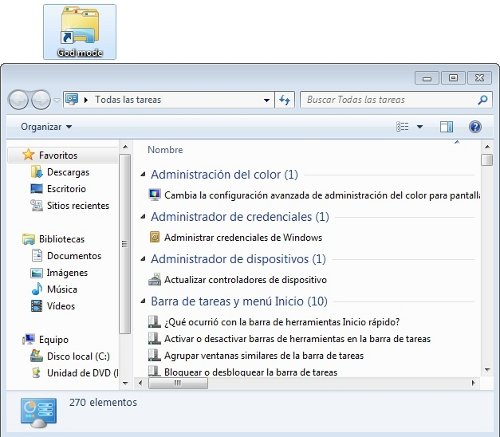This screenshot has width=500, height=437.
Task: Select Barra de tareas y menú Inicio header
Action: coord(239,301)
